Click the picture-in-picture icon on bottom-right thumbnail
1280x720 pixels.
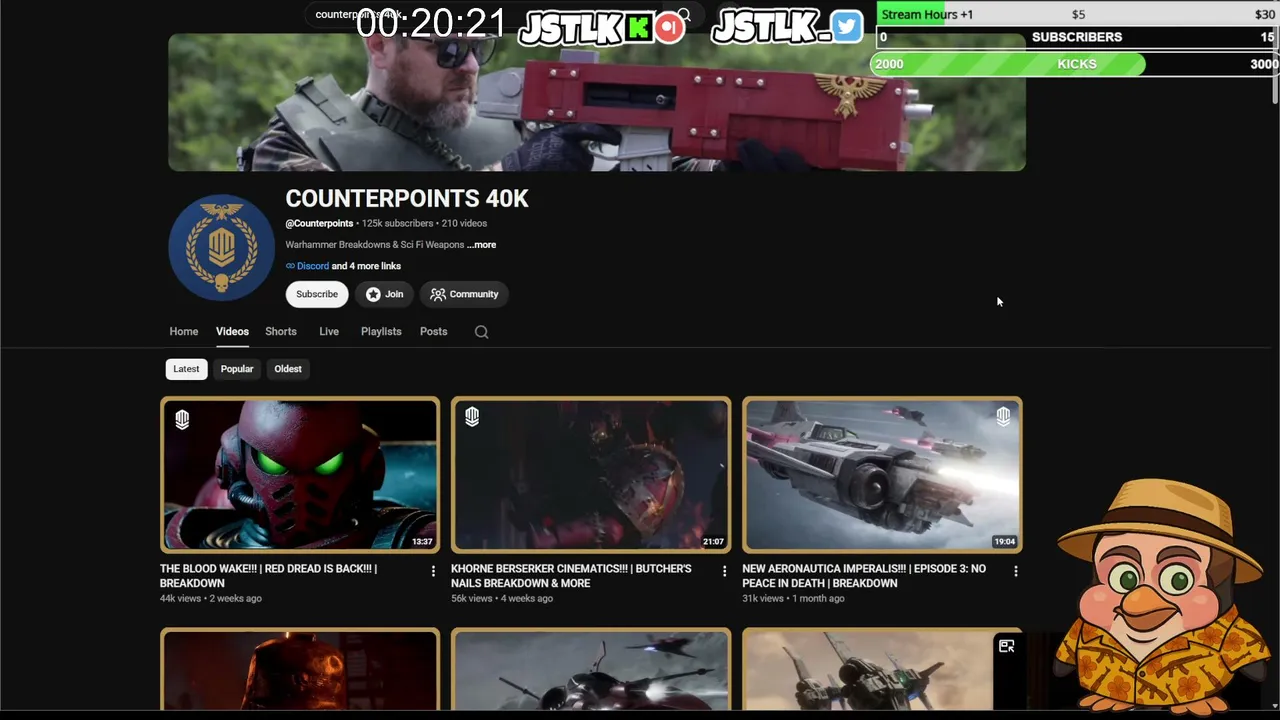pyautogui.click(x=1006, y=646)
